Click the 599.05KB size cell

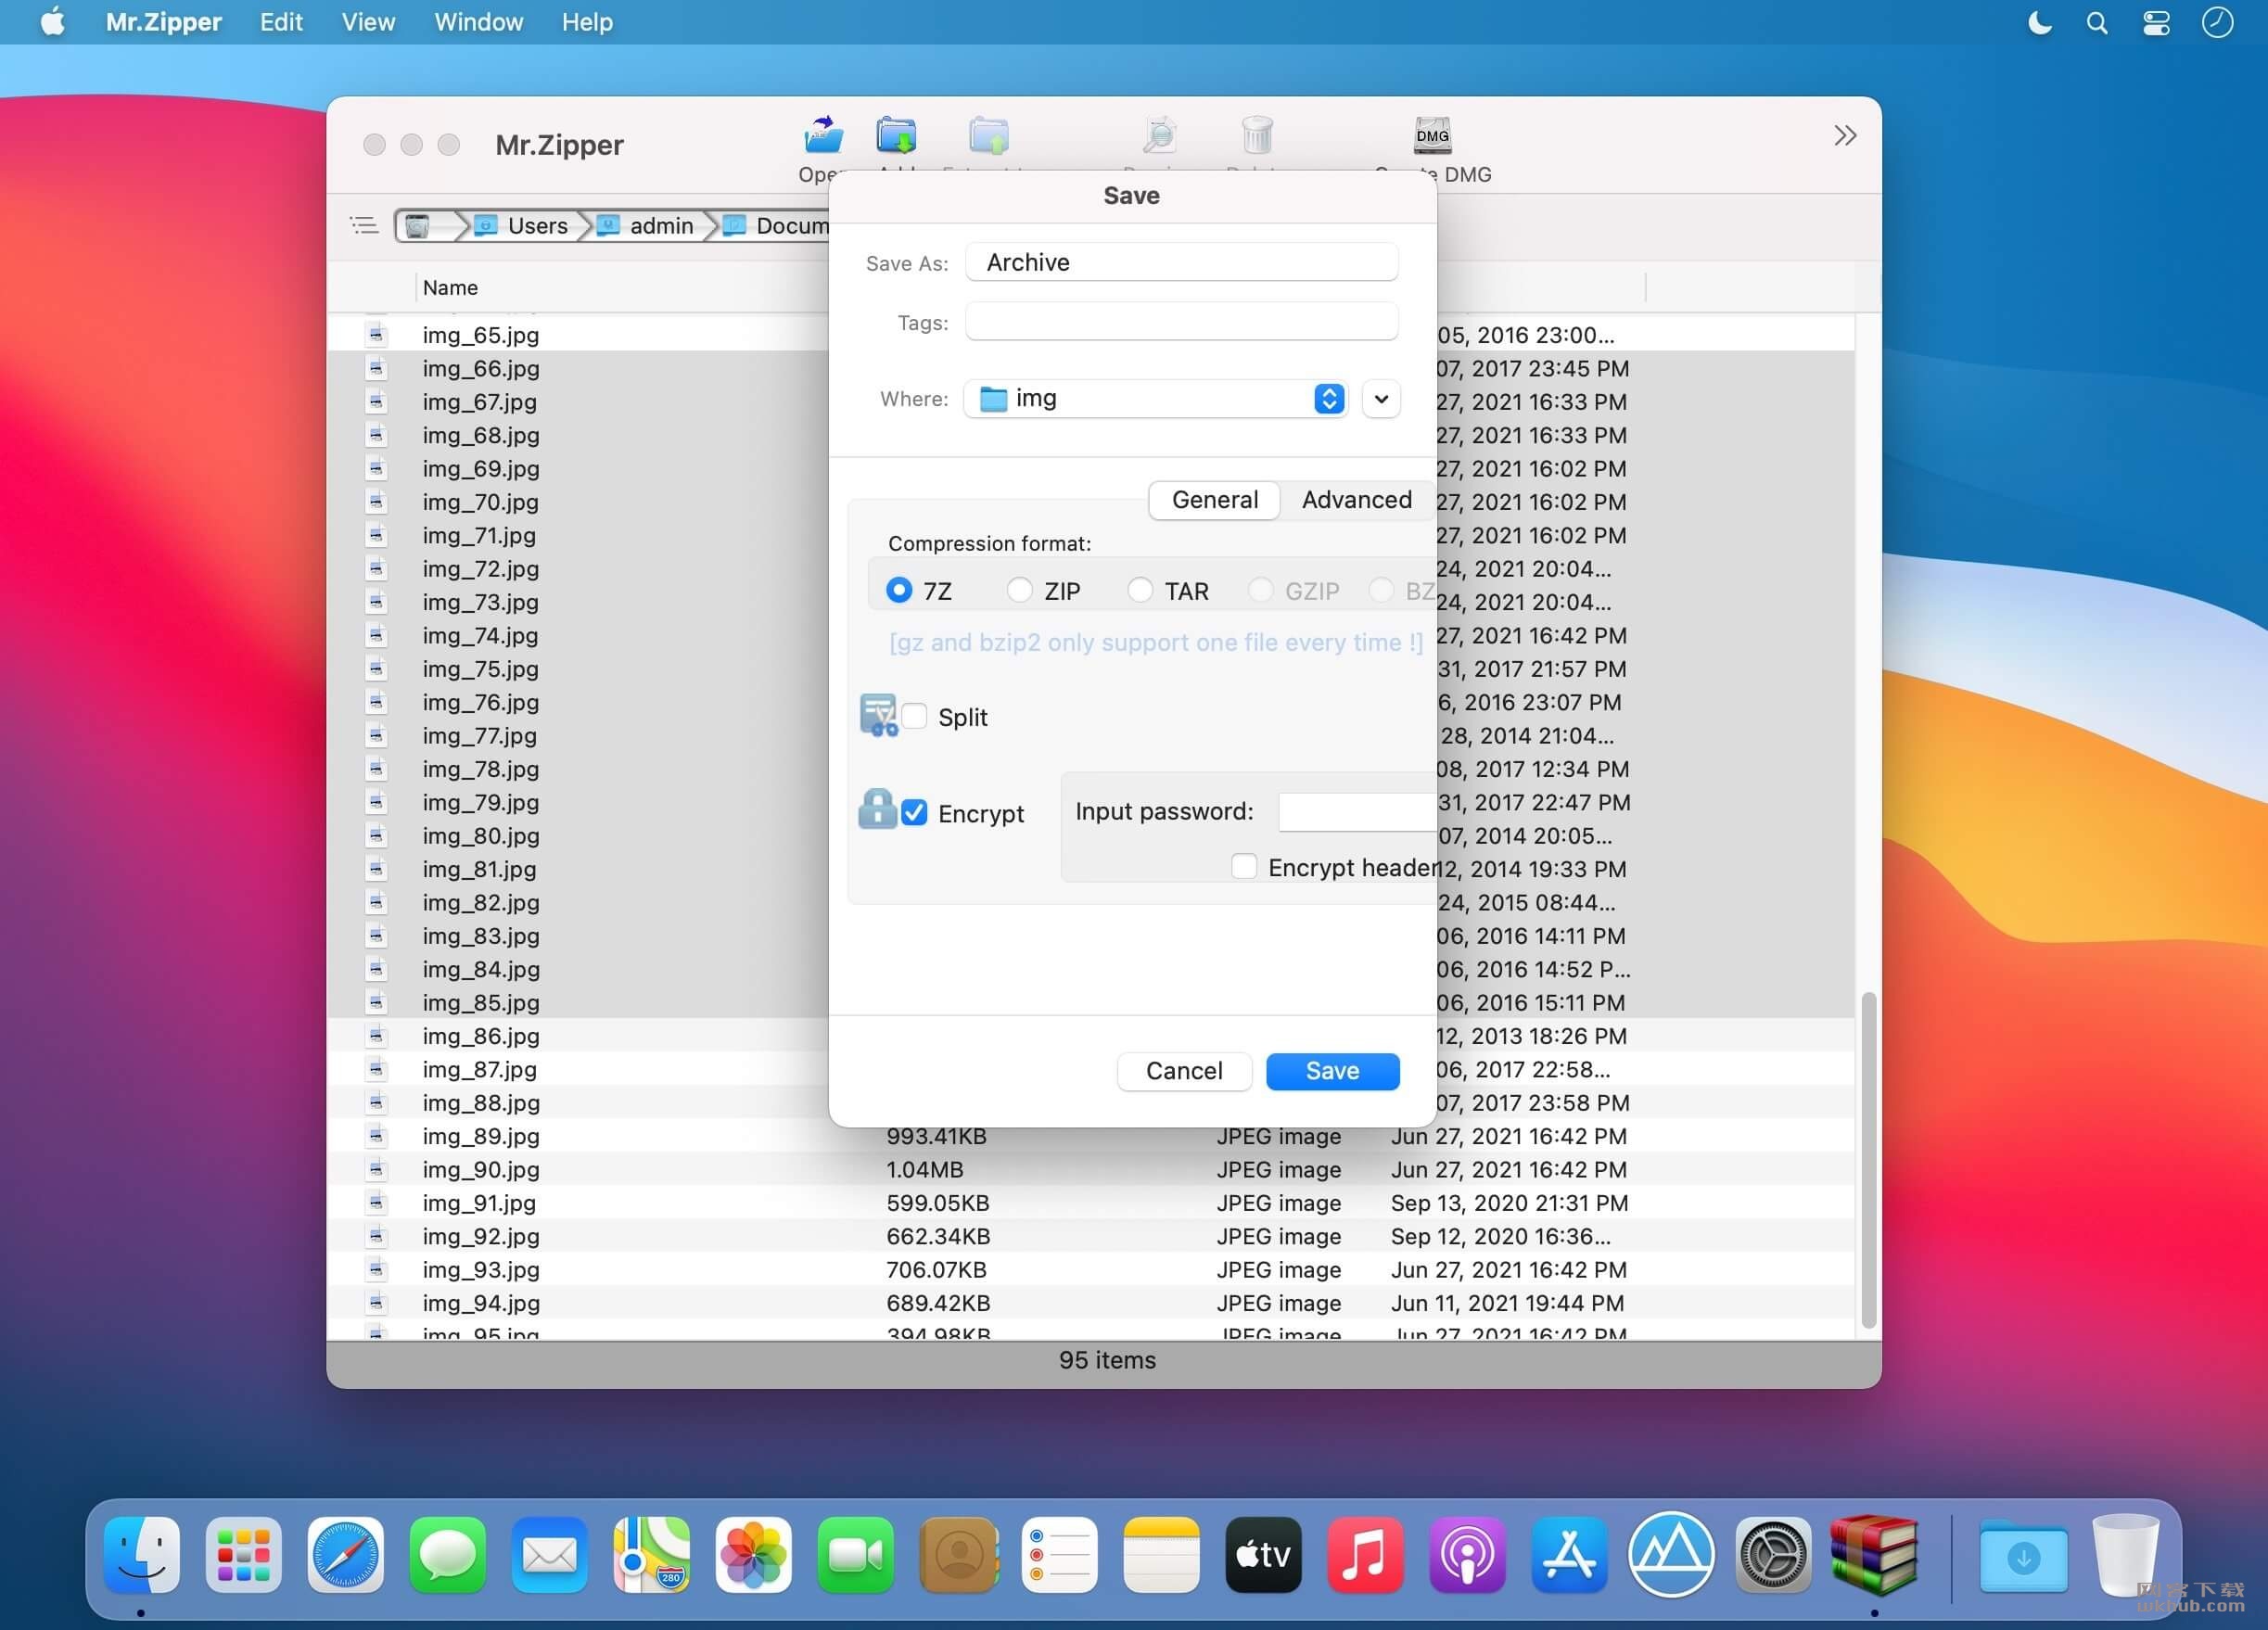pyautogui.click(x=937, y=1203)
